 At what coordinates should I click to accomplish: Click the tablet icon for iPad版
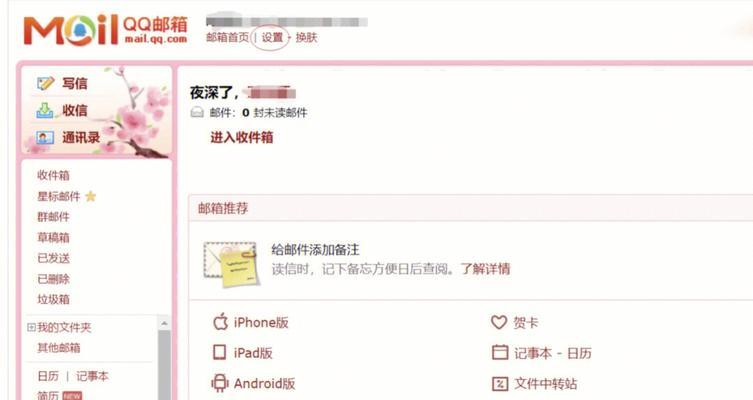[219, 352]
